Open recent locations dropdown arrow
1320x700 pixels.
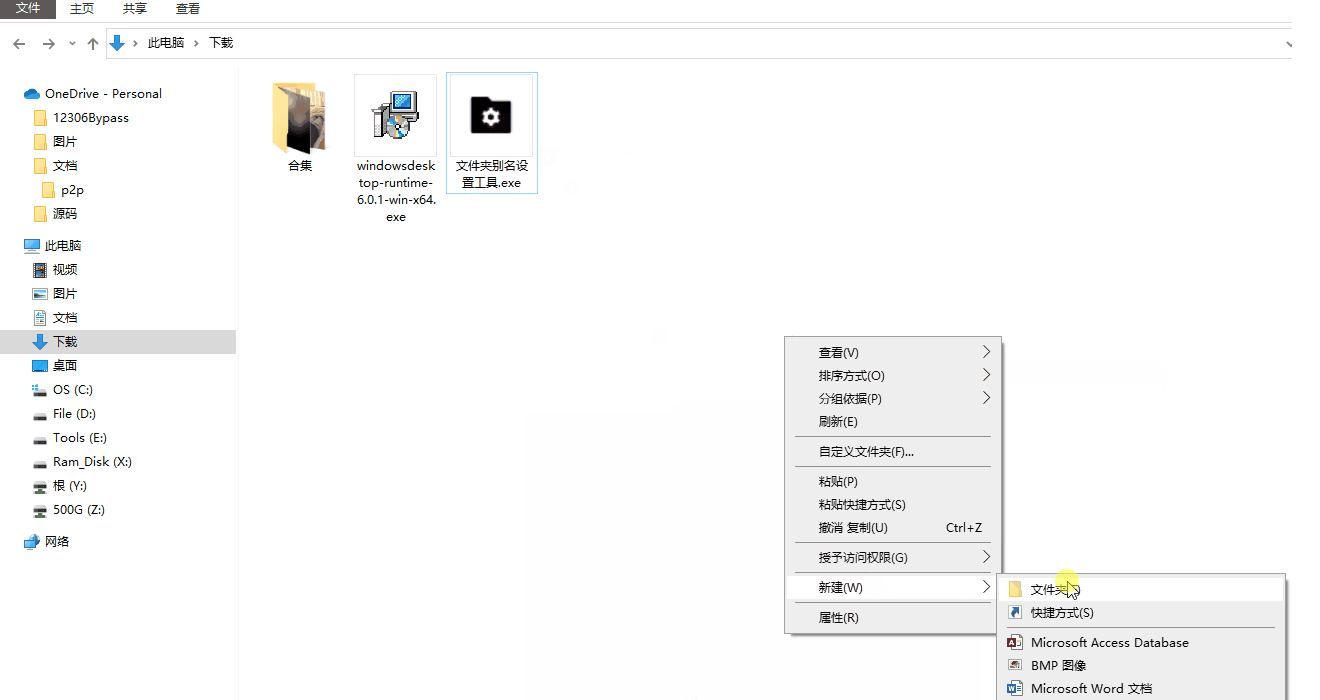[72, 44]
